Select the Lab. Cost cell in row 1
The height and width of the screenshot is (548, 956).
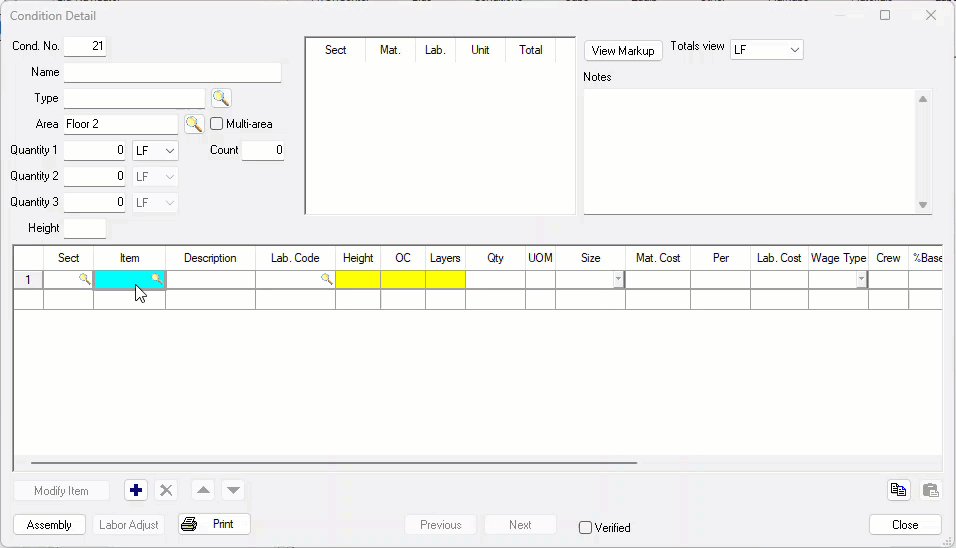click(779, 279)
